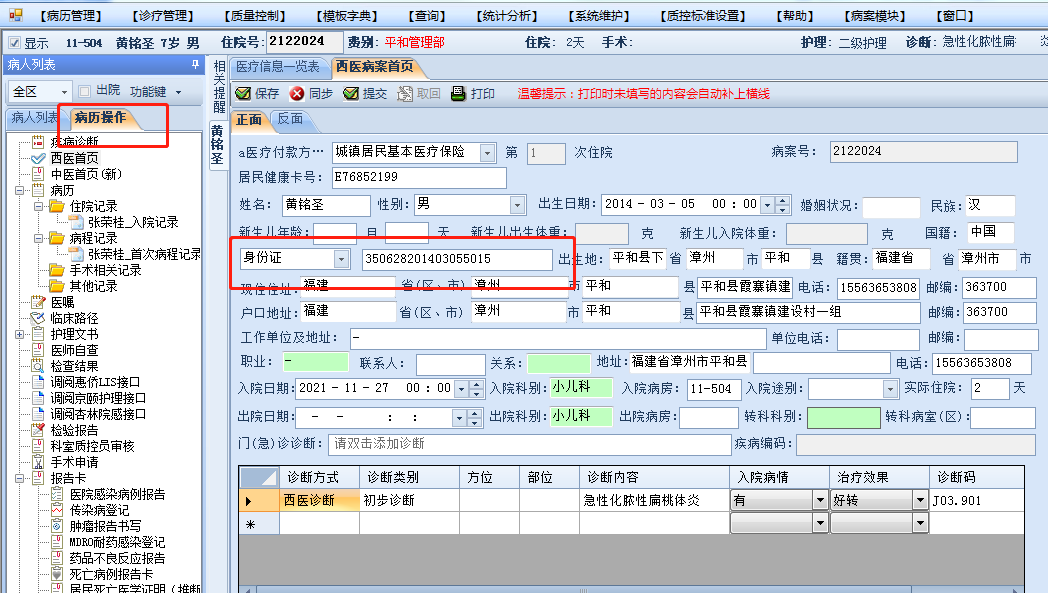Image resolution: width=1048 pixels, height=593 pixels.
Task: Switch to the 反面 tab
Action: [x=290, y=119]
